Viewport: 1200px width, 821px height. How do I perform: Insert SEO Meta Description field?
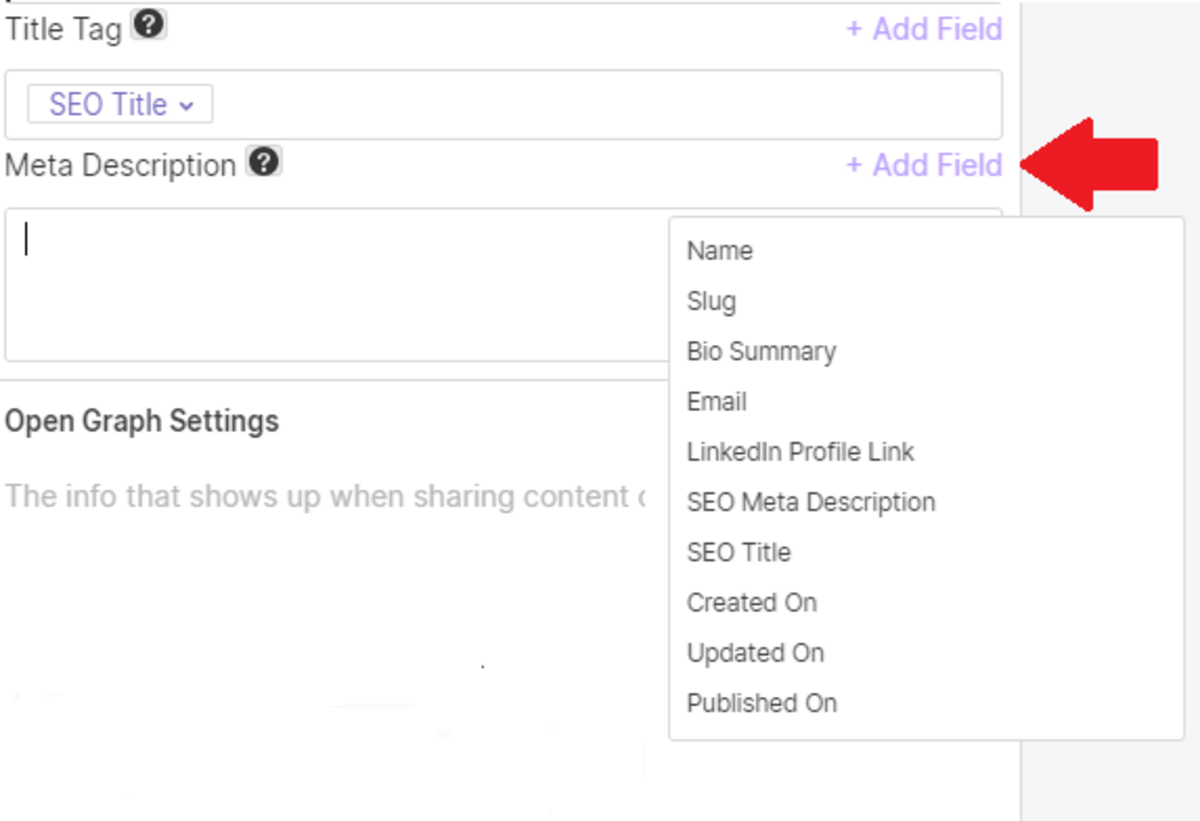pos(810,501)
